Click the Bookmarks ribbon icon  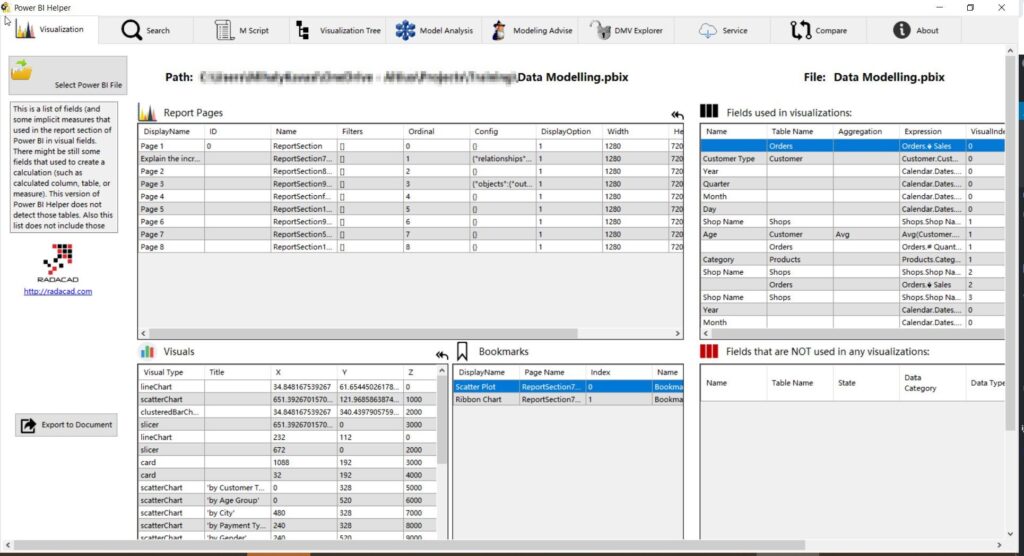pos(462,352)
